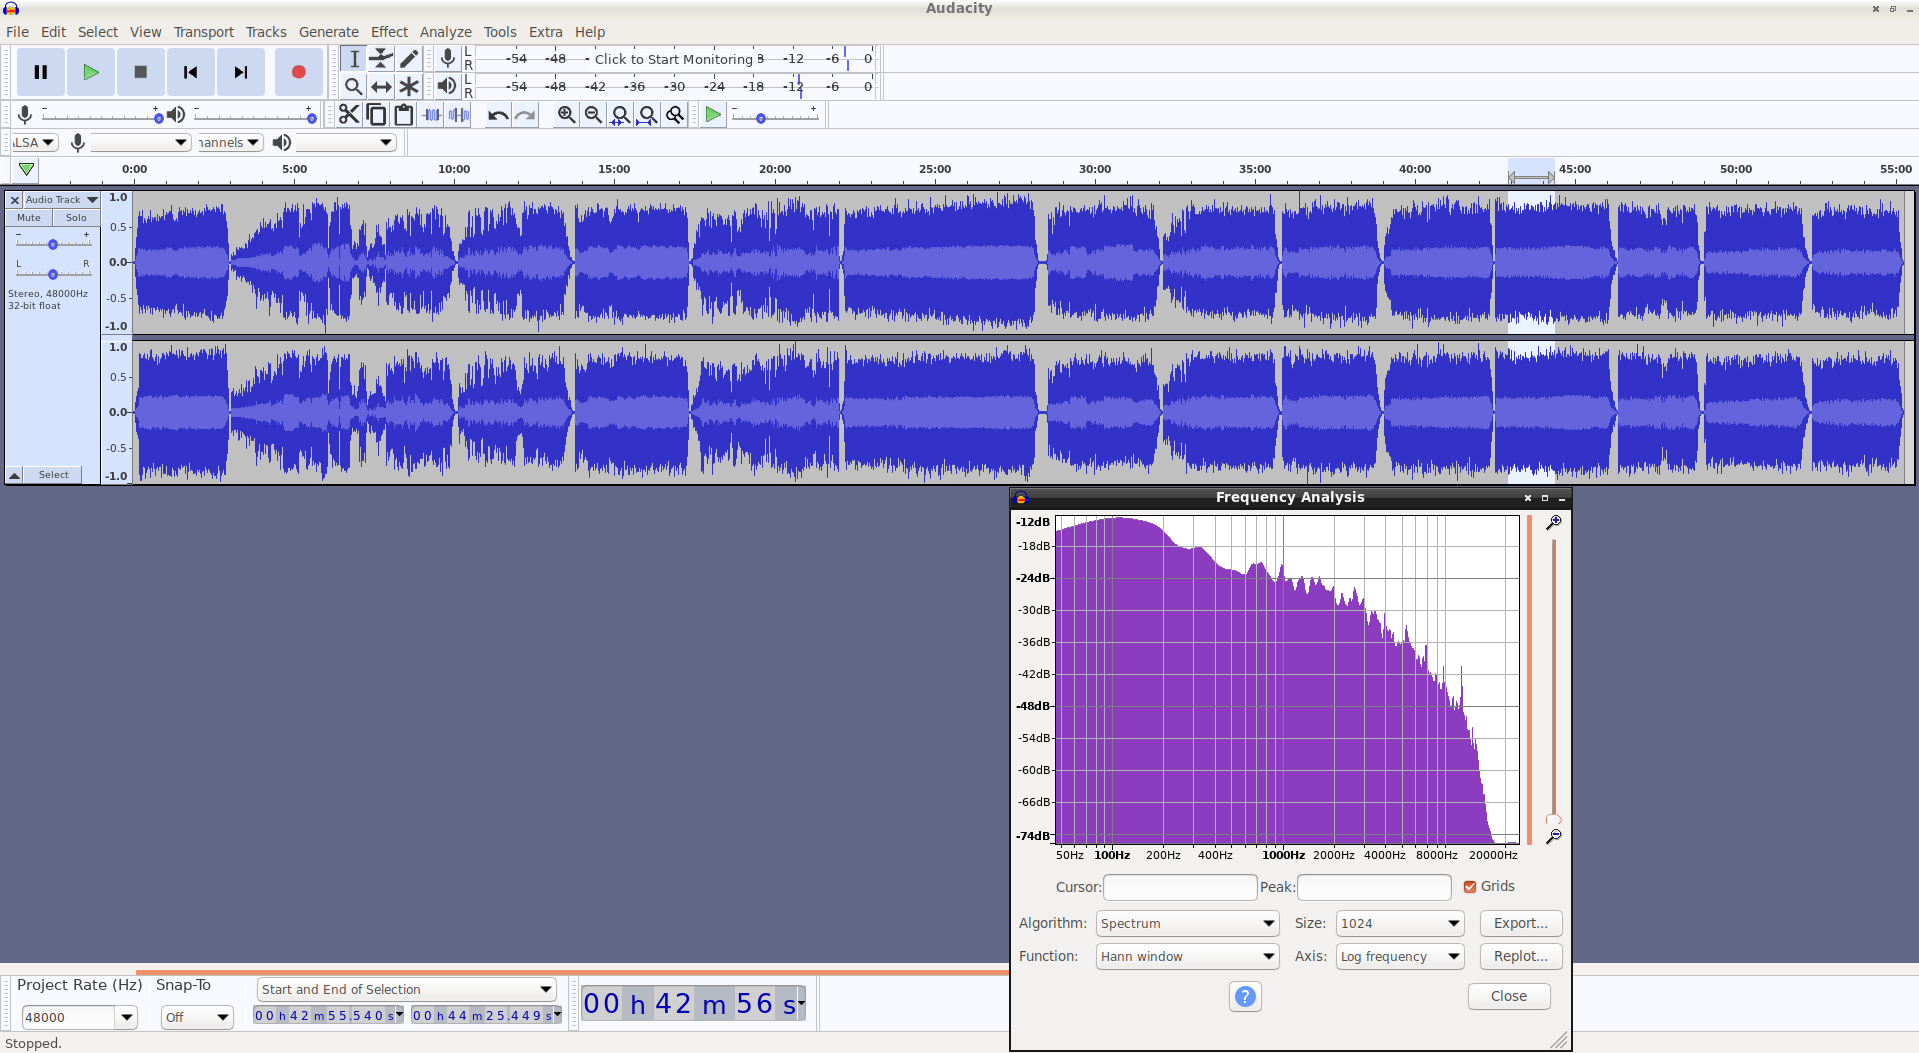Click the record meter microphone icon
This screenshot has height=1053, width=1919.
point(448,59)
